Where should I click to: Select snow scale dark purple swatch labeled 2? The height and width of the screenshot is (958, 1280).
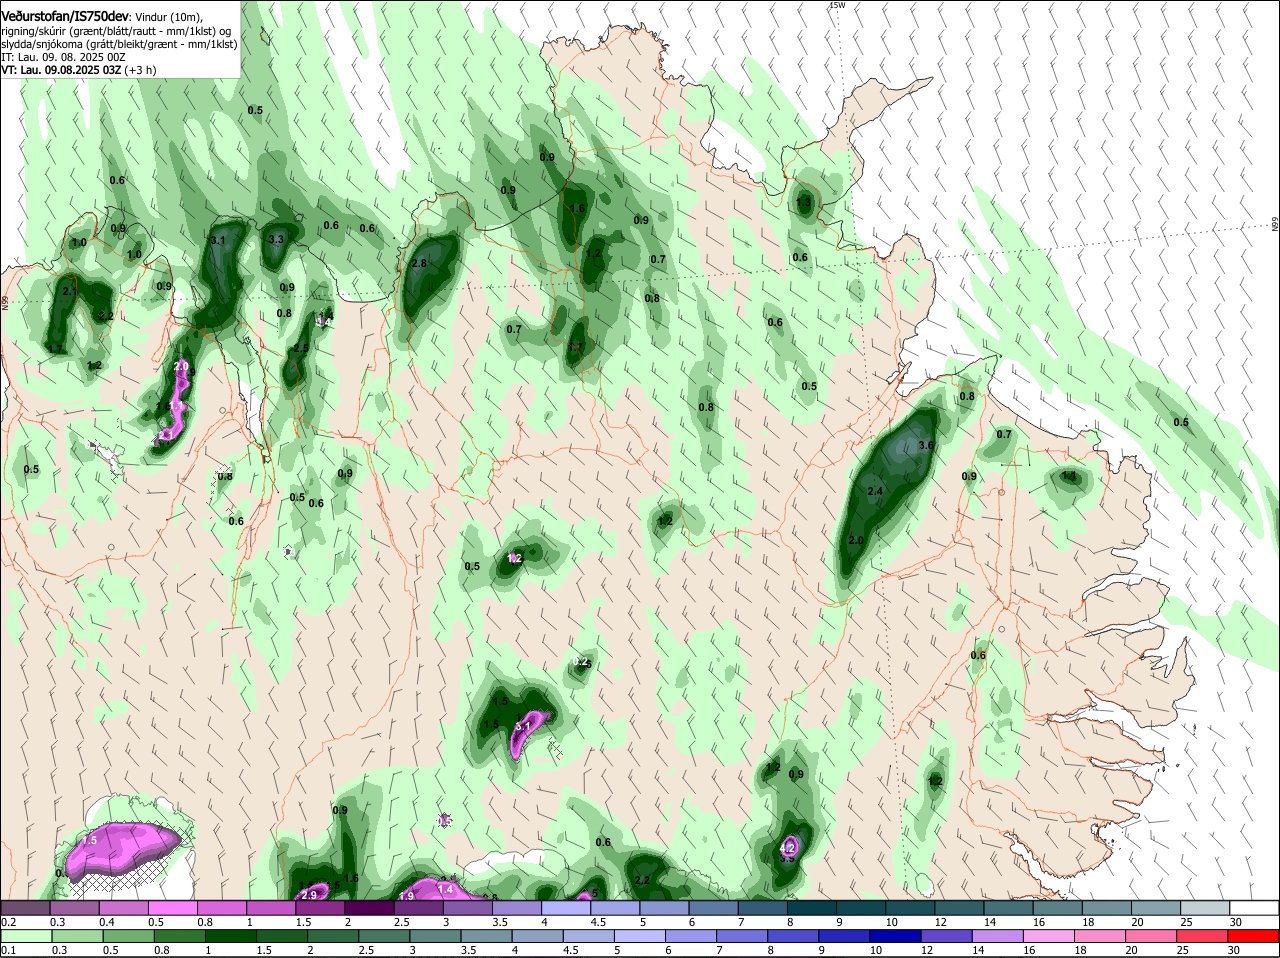[369, 907]
